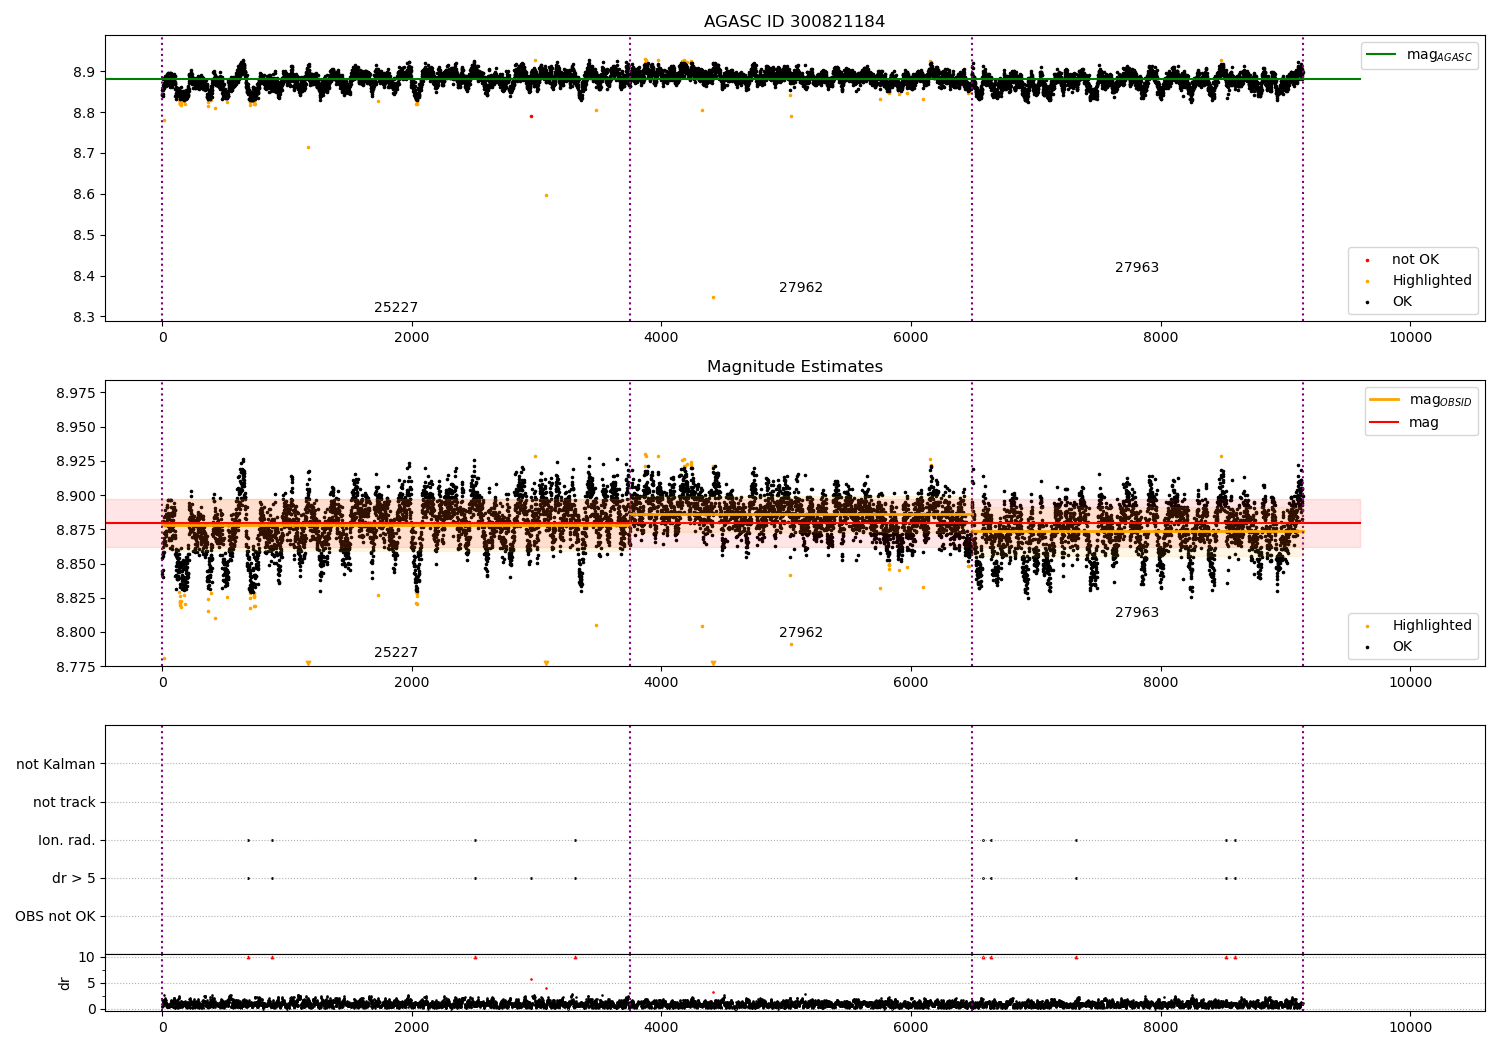This screenshot has width=1500, height=1050.
Task: Click the orange mag OBSID legend entry
Action: (x=1421, y=400)
